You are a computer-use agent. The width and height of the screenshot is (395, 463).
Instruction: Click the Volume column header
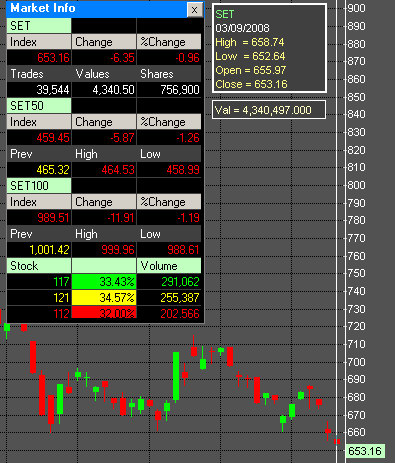[x=169, y=266]
